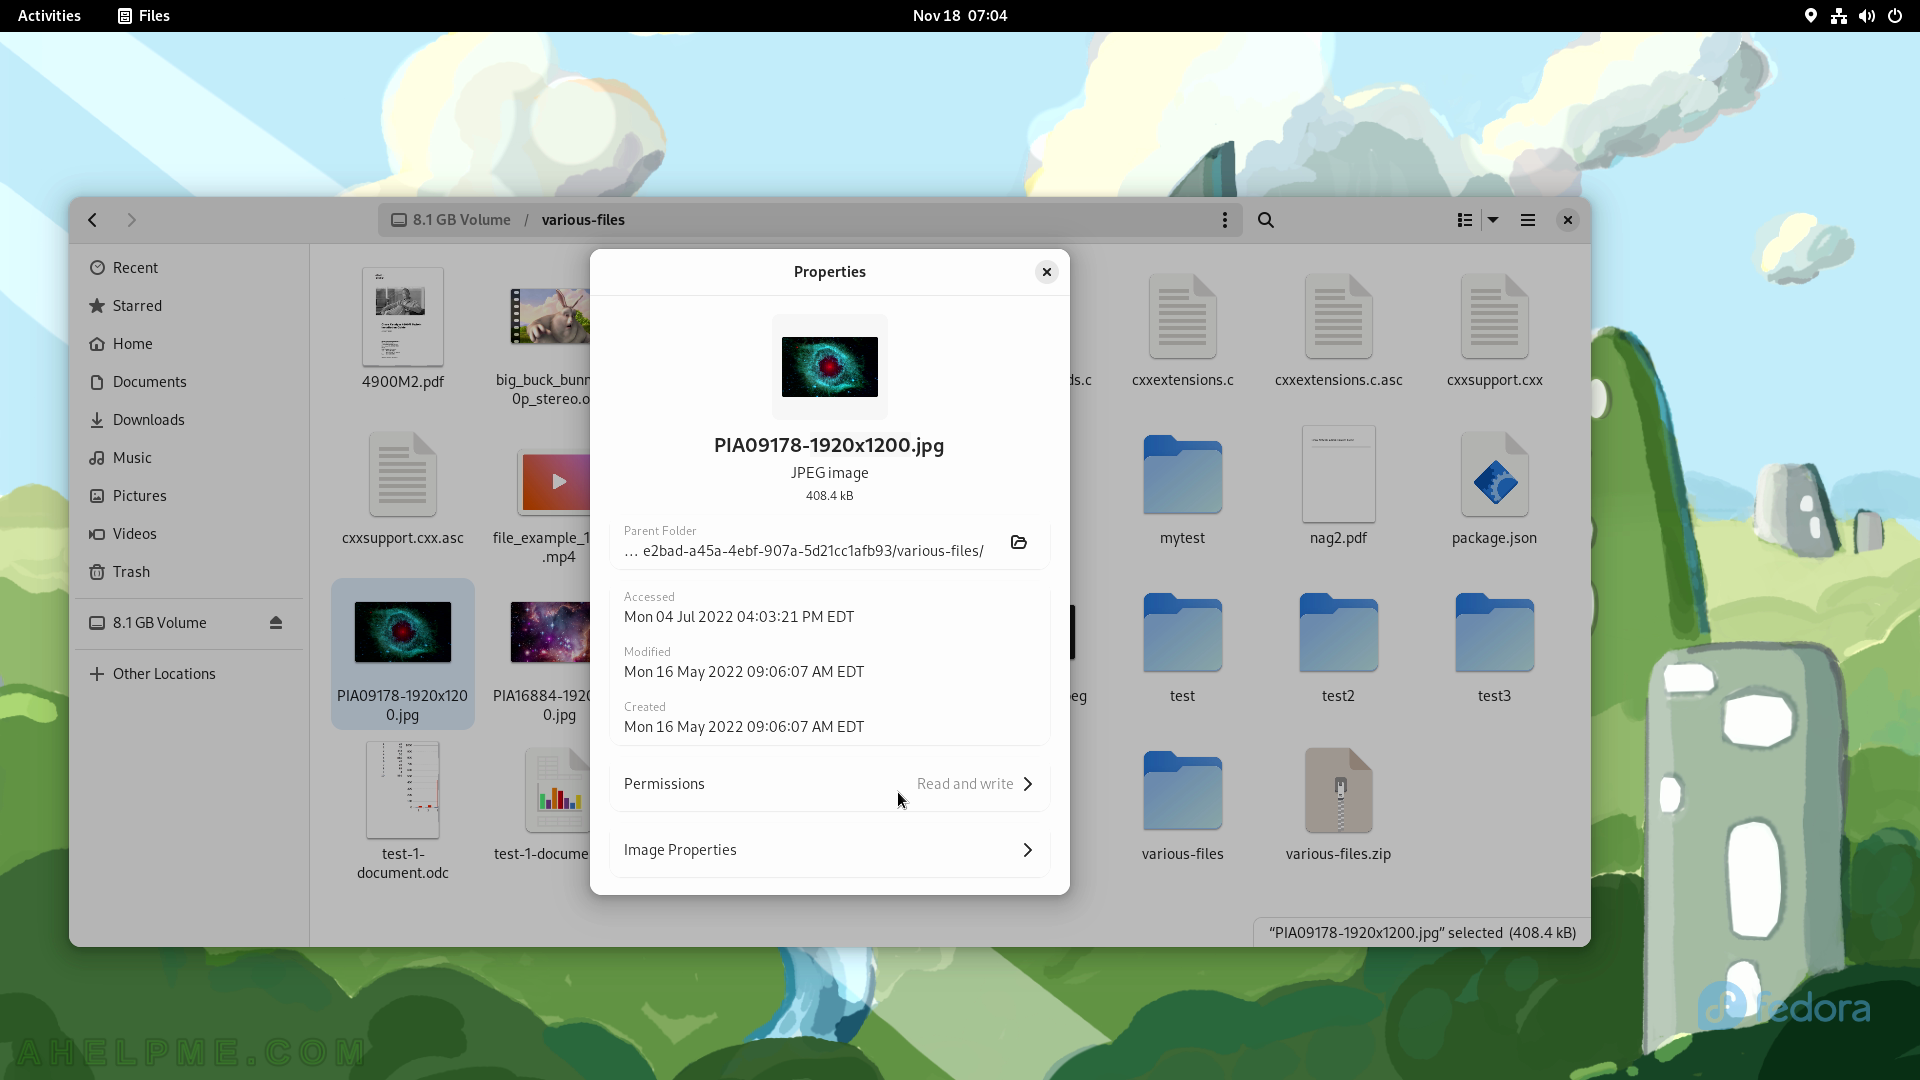Image resolution: width=1920 pixels, height=1080 pixels.
Task: Go back with the back arrow
Action: [93, 220]
